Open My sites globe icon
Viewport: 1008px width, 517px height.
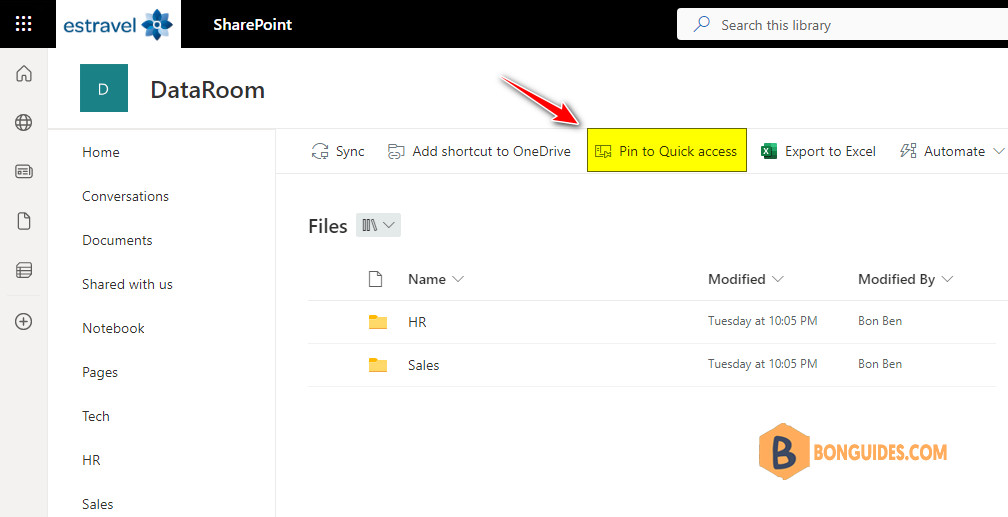[x=24, y=122]
